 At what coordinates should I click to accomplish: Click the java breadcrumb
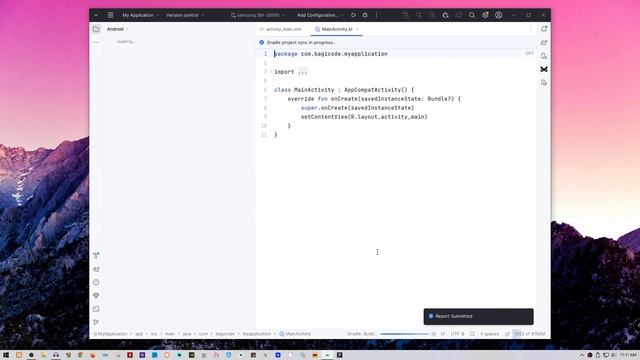pos(187,334)
